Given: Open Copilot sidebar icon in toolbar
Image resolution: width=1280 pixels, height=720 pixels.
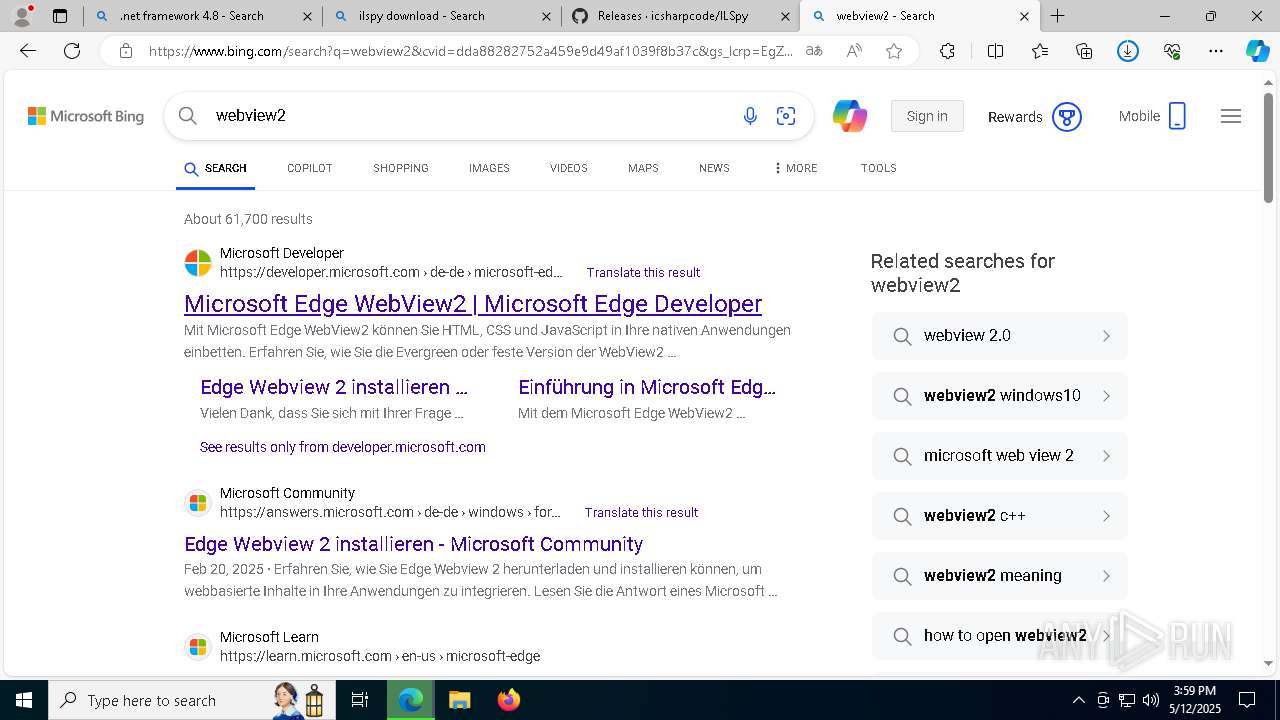Looking at the screenshot, I should (x=1257, y=51).
